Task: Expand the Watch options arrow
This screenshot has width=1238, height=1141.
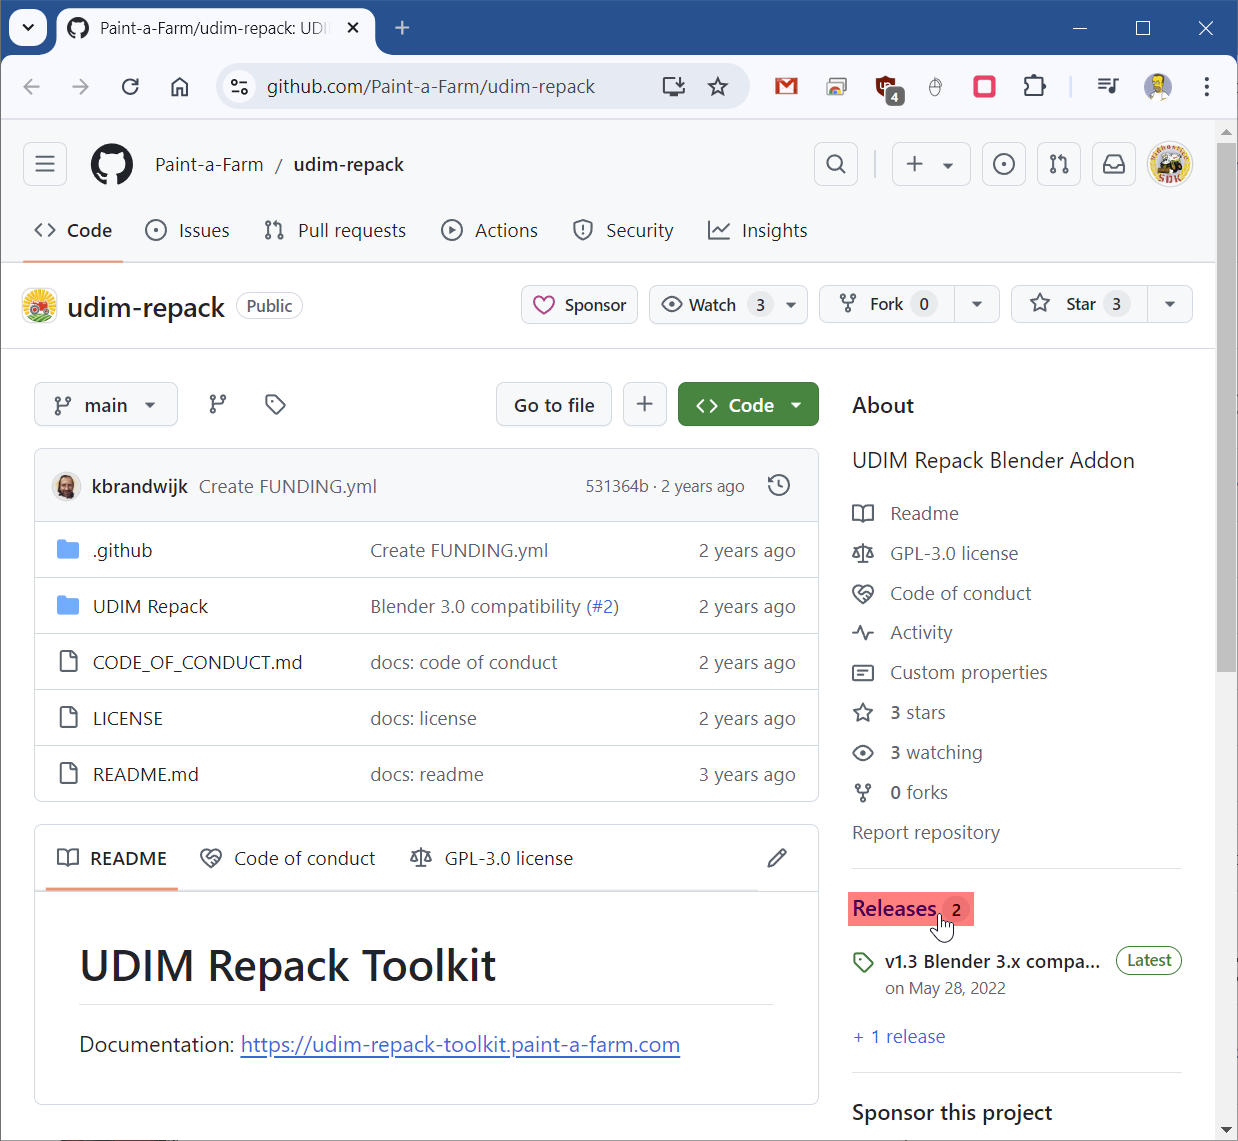Action: tap(791, 305)
